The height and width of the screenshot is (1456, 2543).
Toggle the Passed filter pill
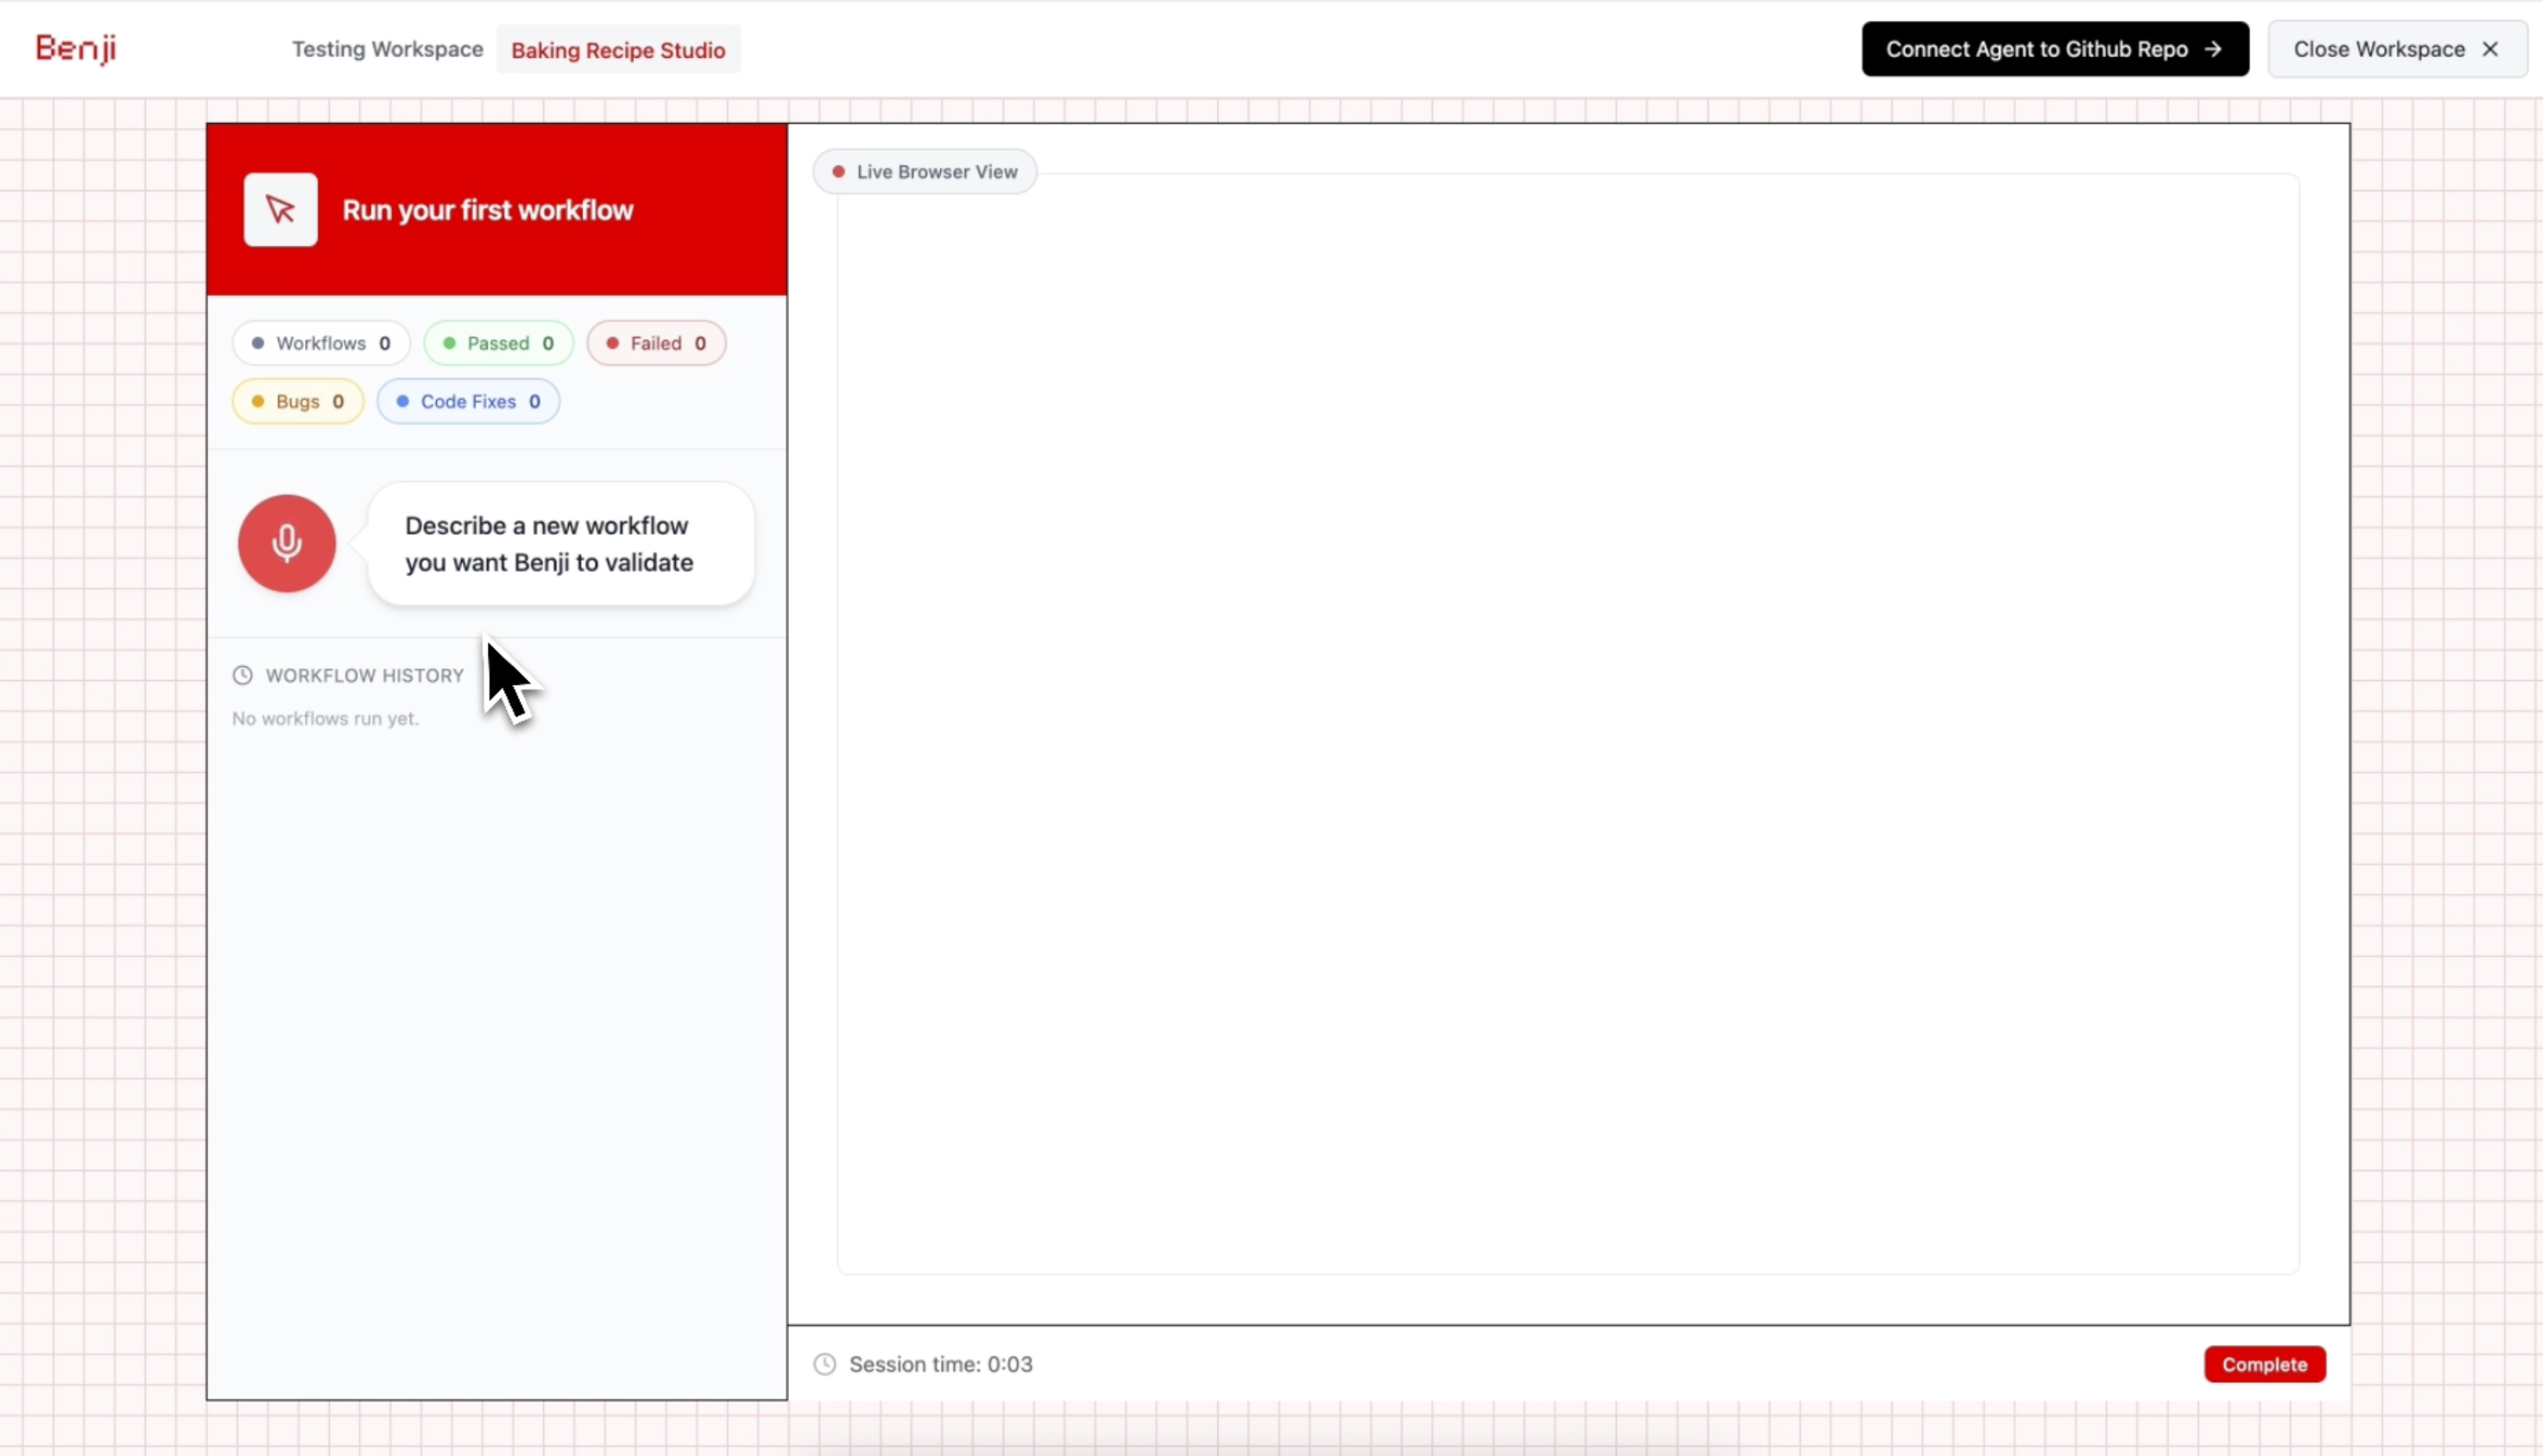tap(498, 343)
